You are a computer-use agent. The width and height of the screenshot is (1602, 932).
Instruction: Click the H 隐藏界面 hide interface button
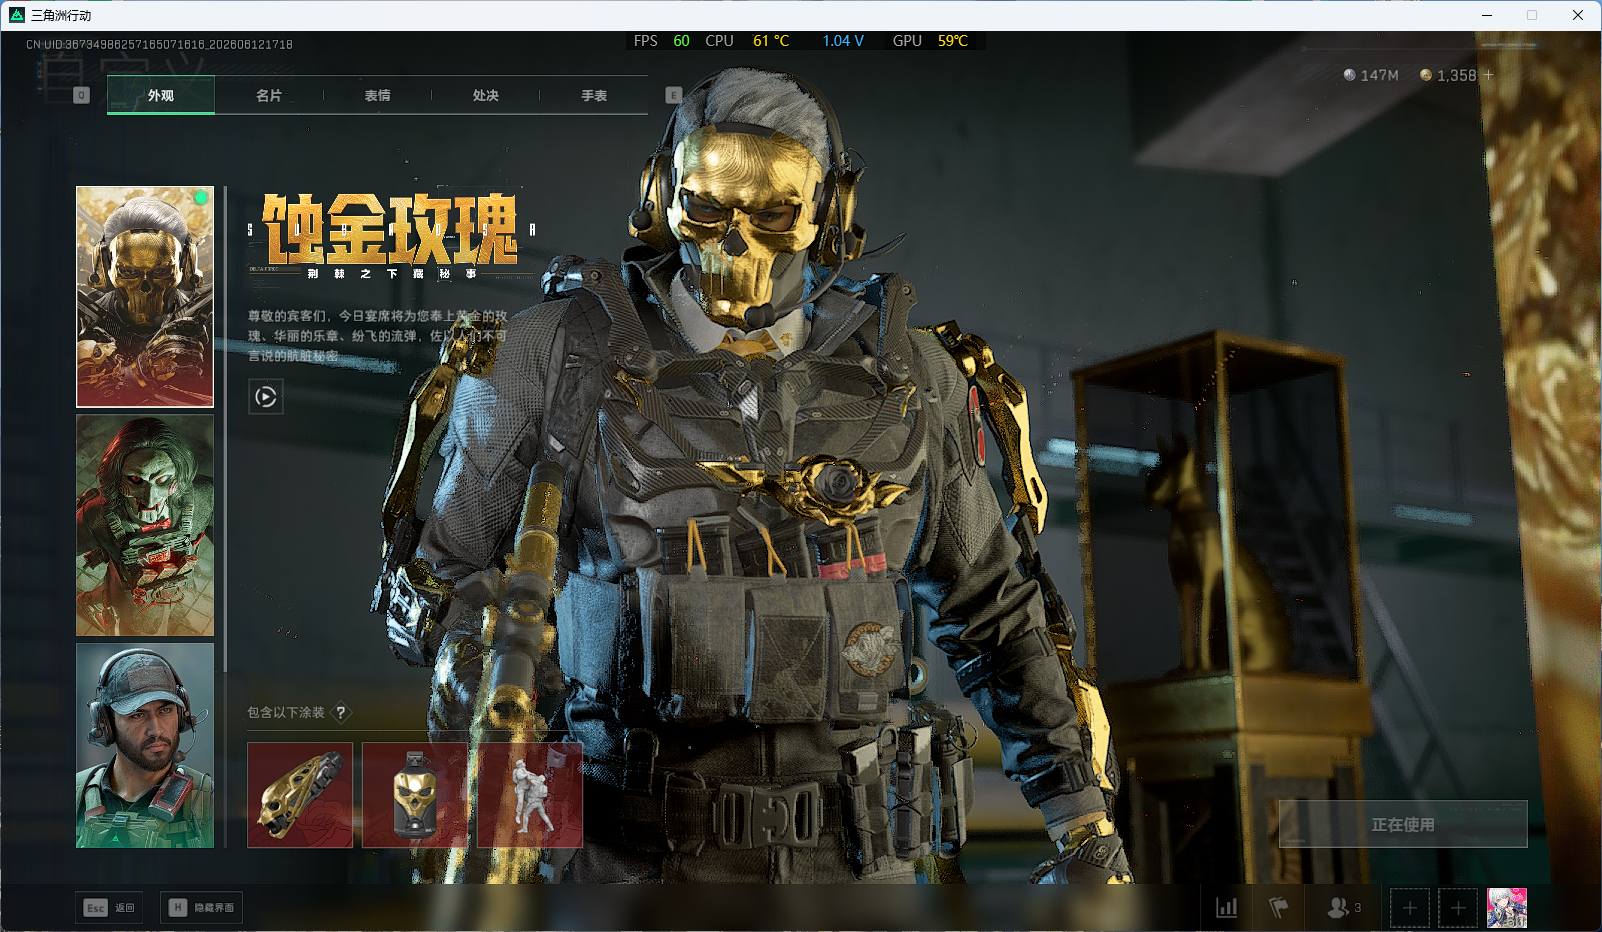(201, 907)
